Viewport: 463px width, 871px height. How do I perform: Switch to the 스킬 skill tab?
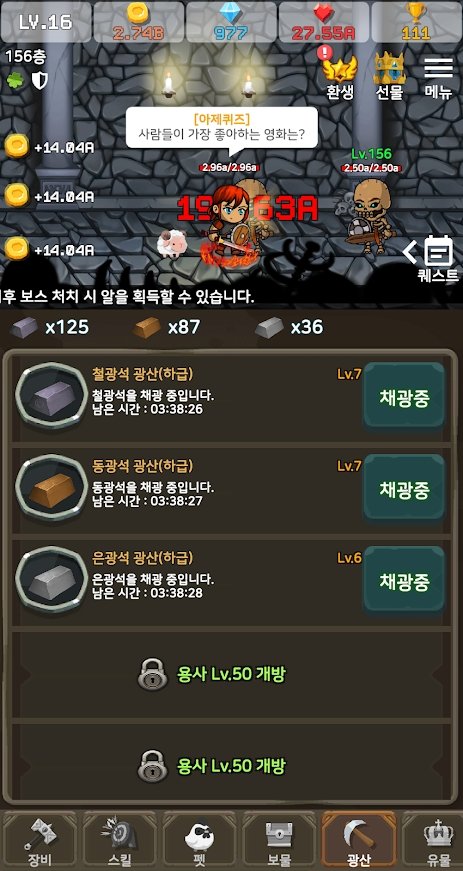119,840
